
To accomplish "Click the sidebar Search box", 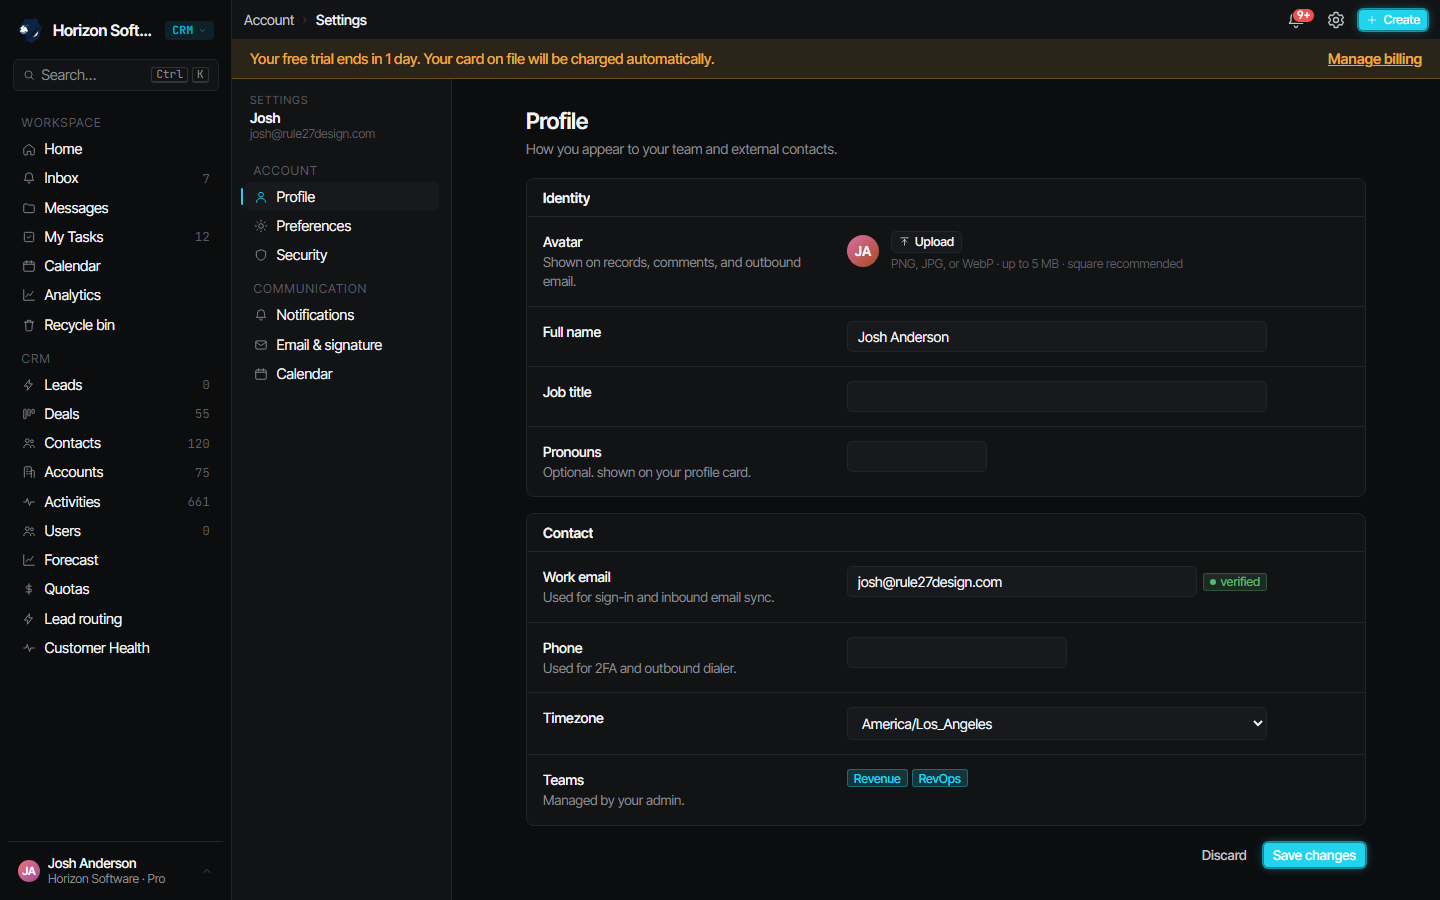I will [116, 75].
